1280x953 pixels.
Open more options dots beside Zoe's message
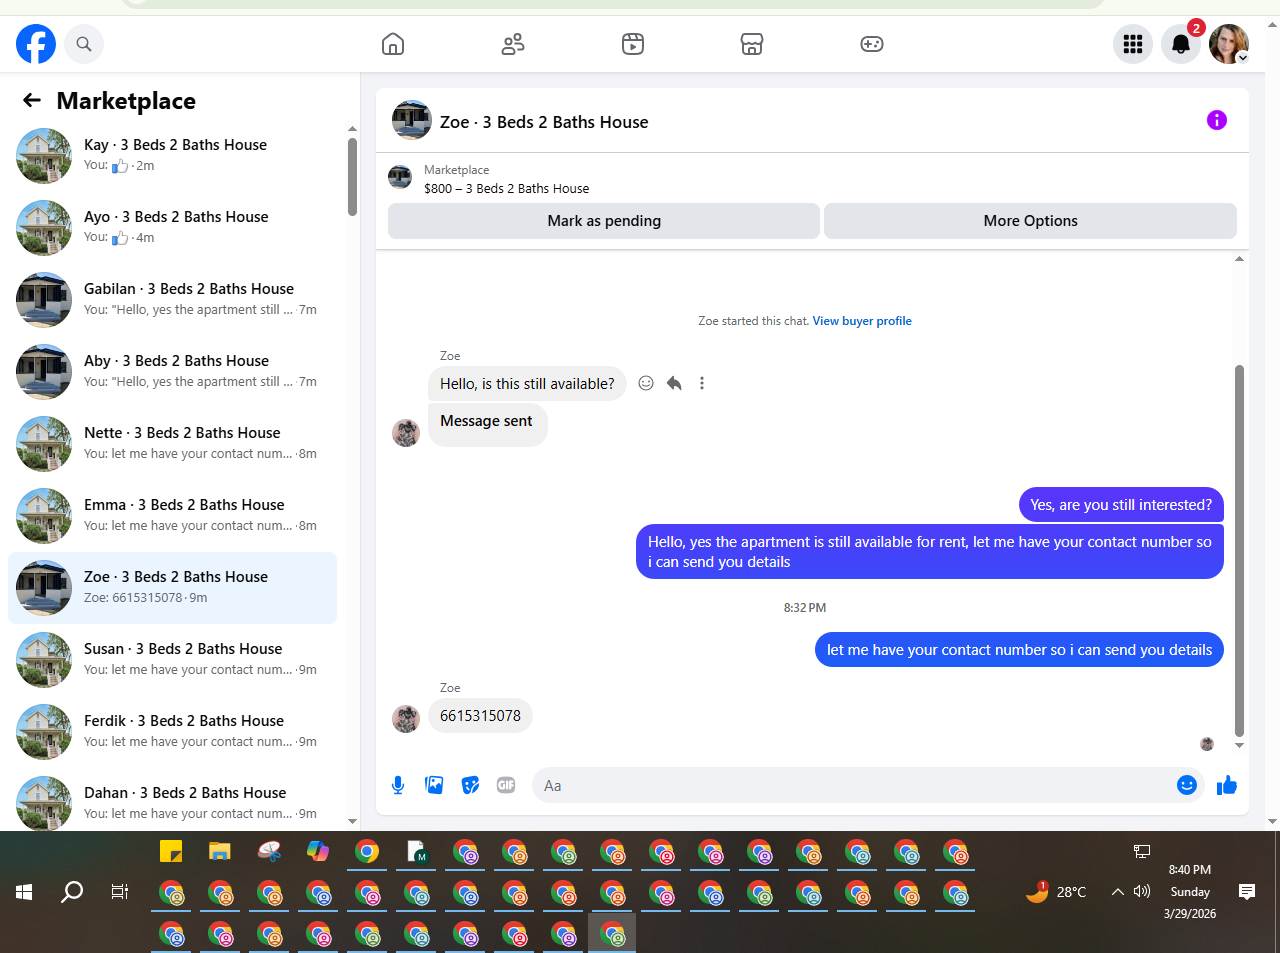click(702, 383)
